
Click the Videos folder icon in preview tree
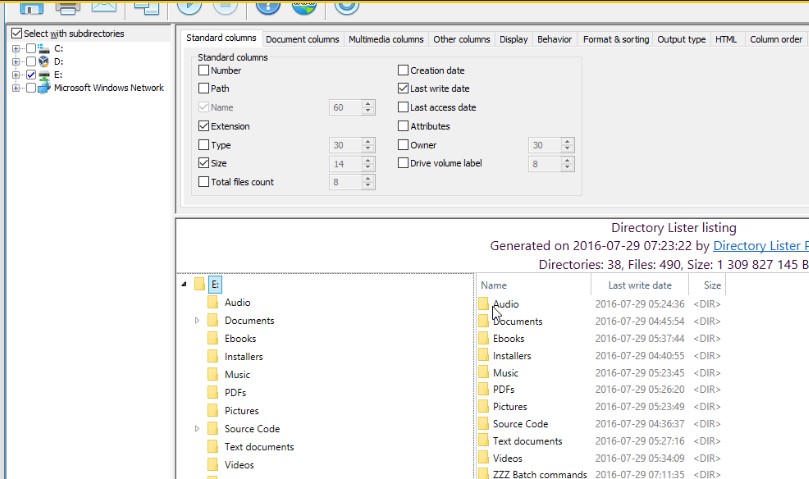click(x=213, y=465)
